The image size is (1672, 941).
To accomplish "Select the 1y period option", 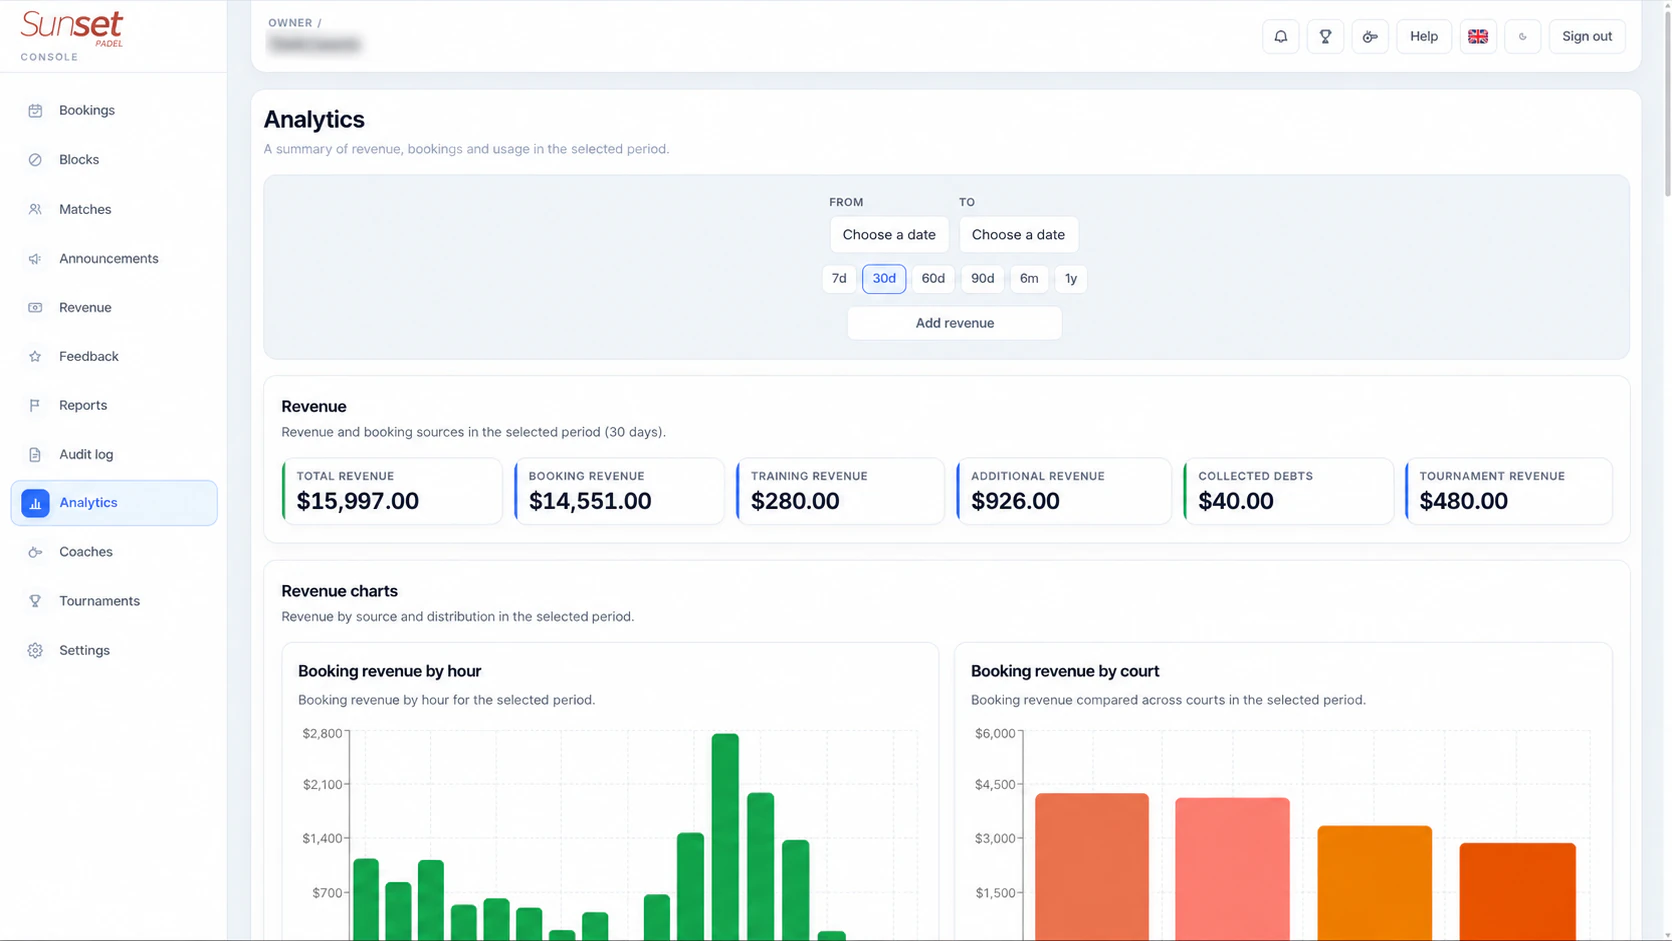I will tap(1071, 279).
